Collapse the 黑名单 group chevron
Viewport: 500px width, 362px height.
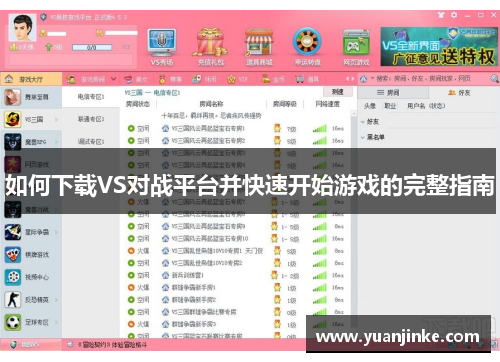pos(363,137)
